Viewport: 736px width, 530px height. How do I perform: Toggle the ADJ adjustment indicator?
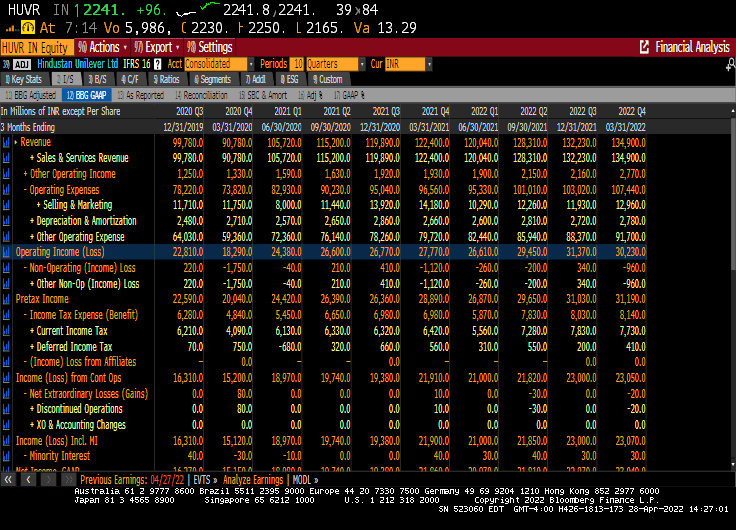coord(22,64)
